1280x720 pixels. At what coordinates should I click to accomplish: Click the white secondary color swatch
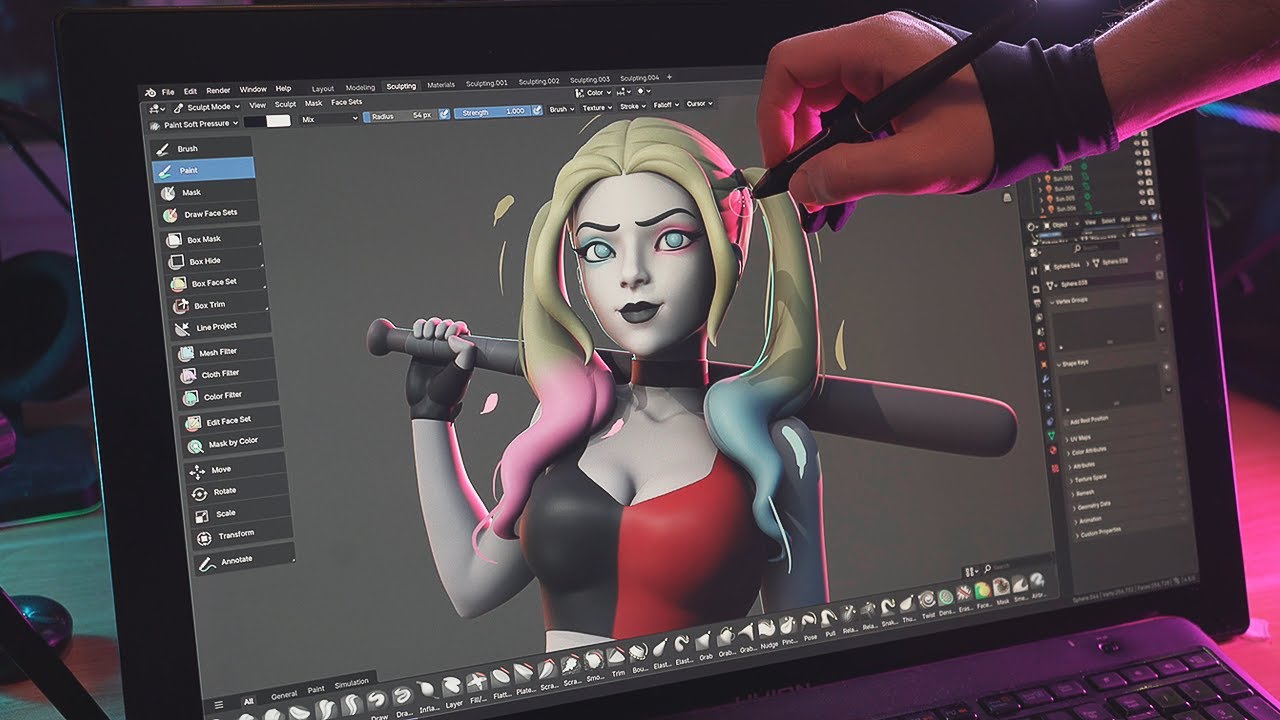279,121
